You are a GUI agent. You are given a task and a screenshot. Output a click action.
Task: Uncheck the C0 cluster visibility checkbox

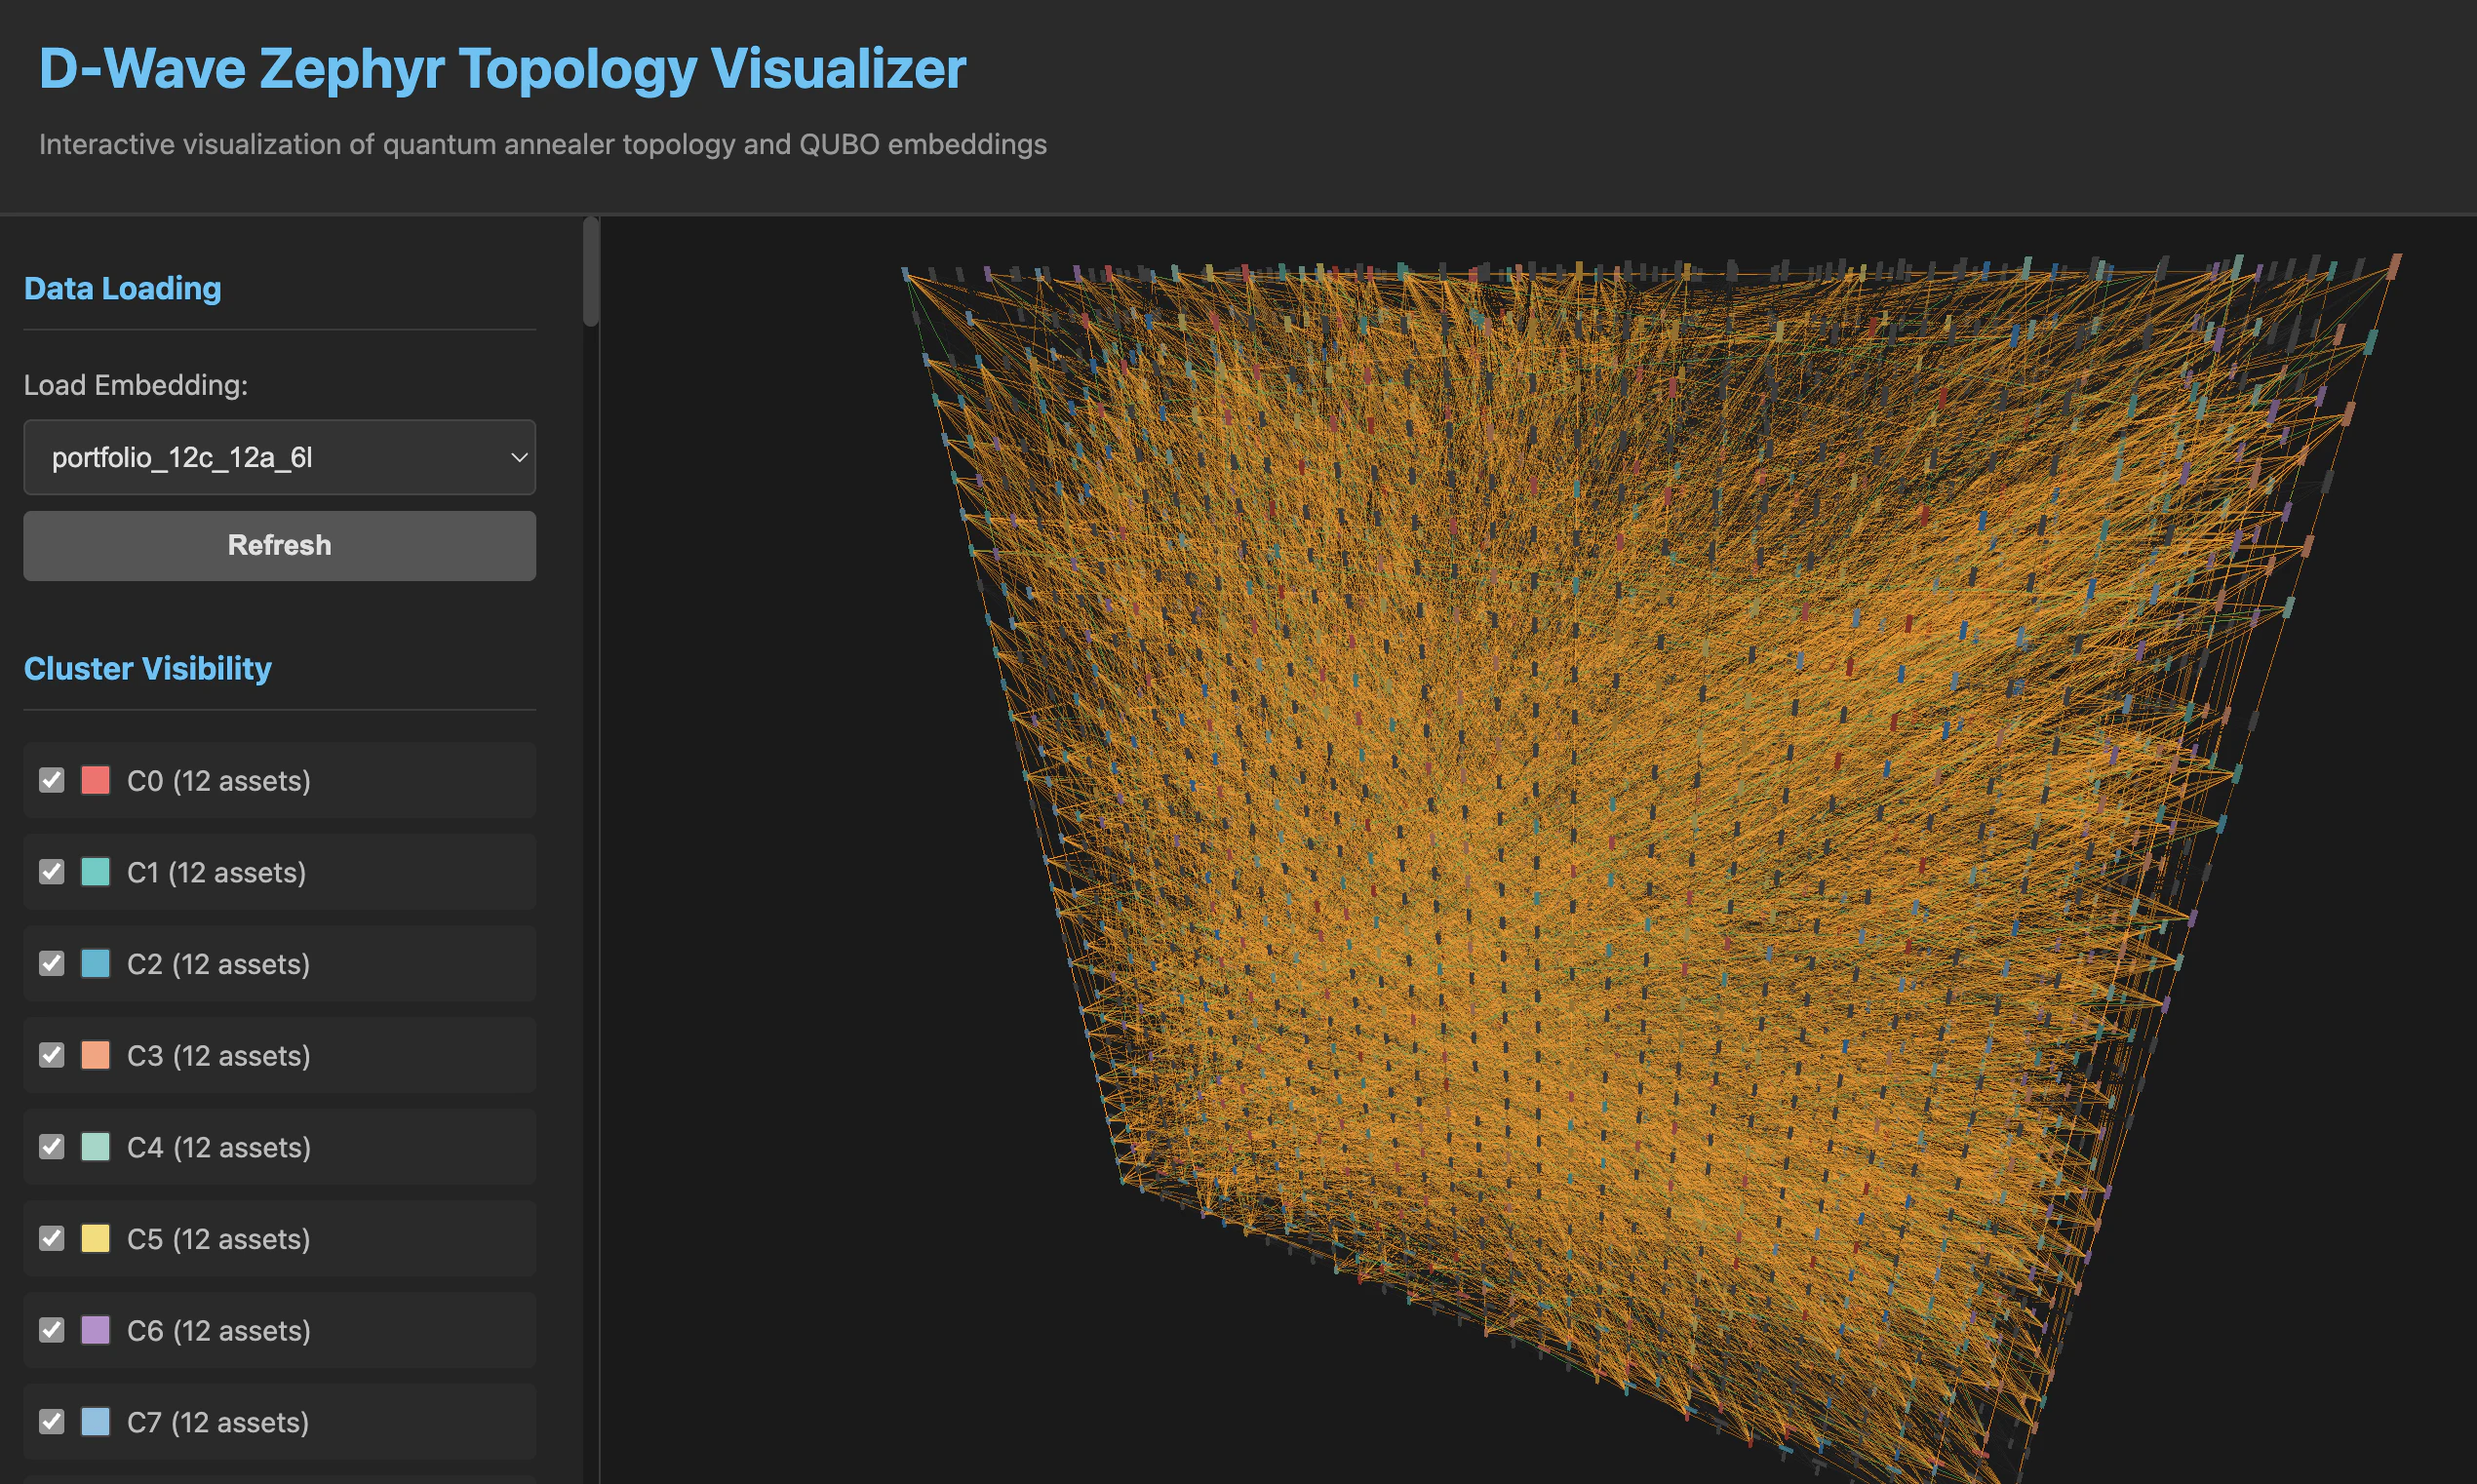pos(52,780)
